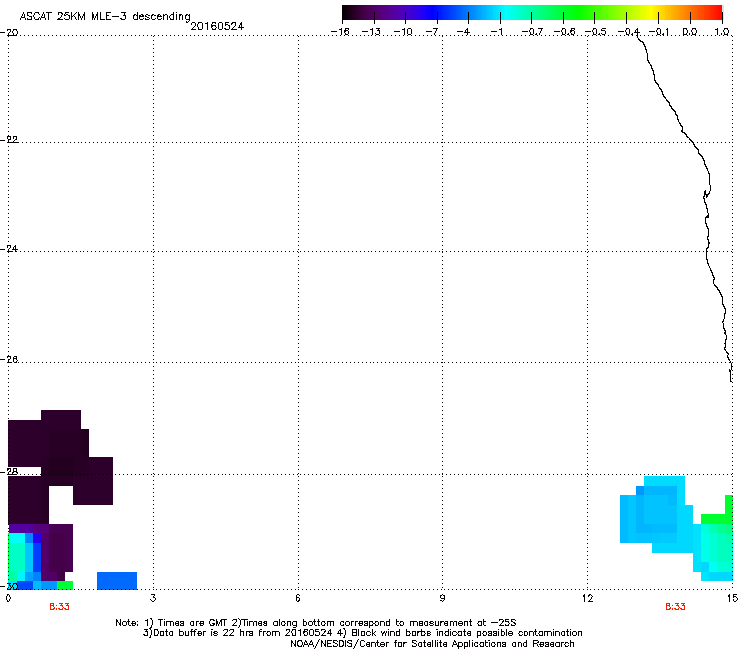Click the -26 latitude axis label
The image size is (740, 650).
click(9, 360)
